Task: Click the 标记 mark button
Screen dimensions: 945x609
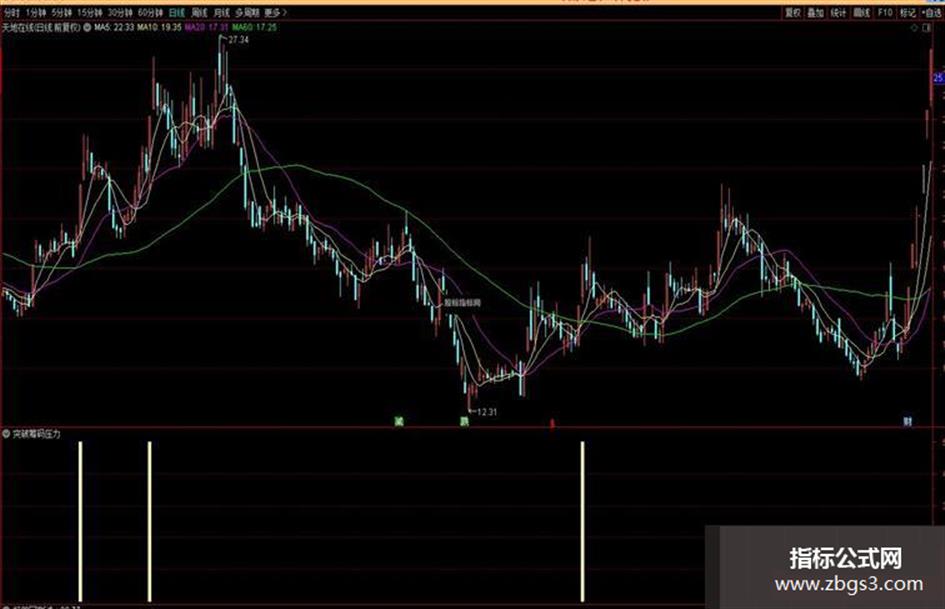Action: click(x=908, y=13)
